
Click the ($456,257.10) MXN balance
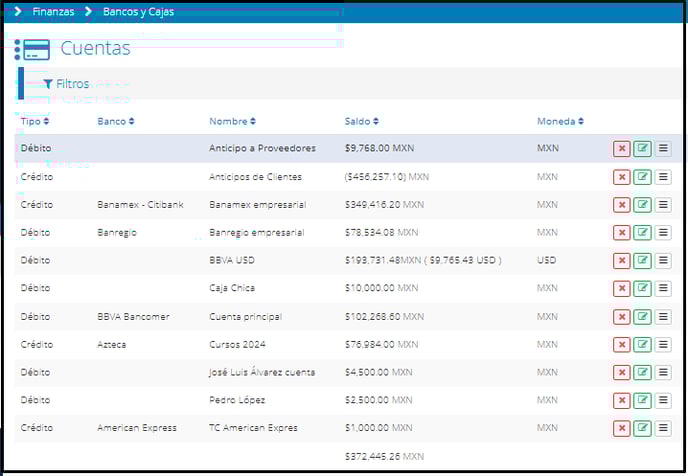[387, 177]
